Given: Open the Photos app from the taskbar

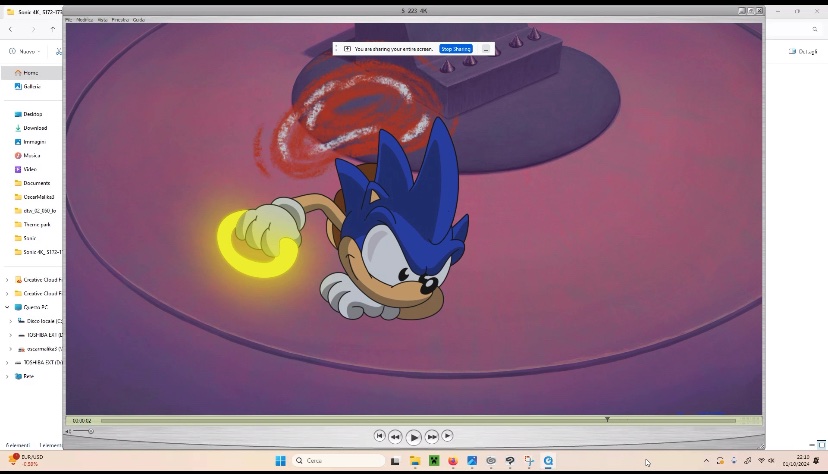Looking at the screenshot, I should point(472,461).
